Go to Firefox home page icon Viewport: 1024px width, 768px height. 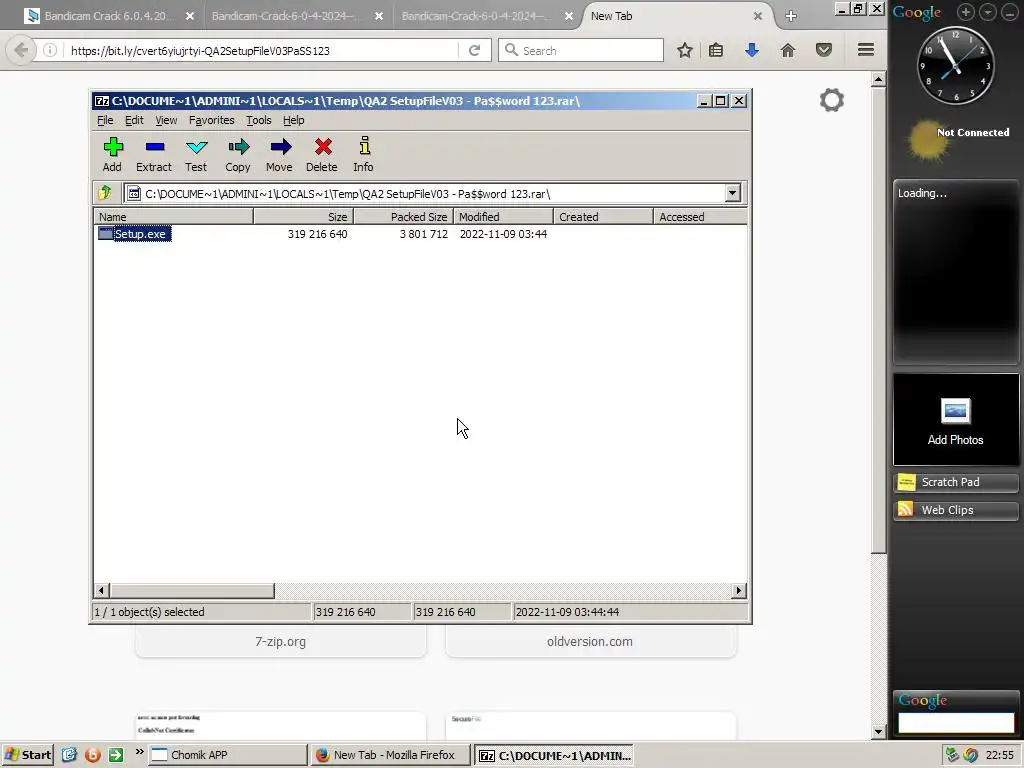(788, 50)
